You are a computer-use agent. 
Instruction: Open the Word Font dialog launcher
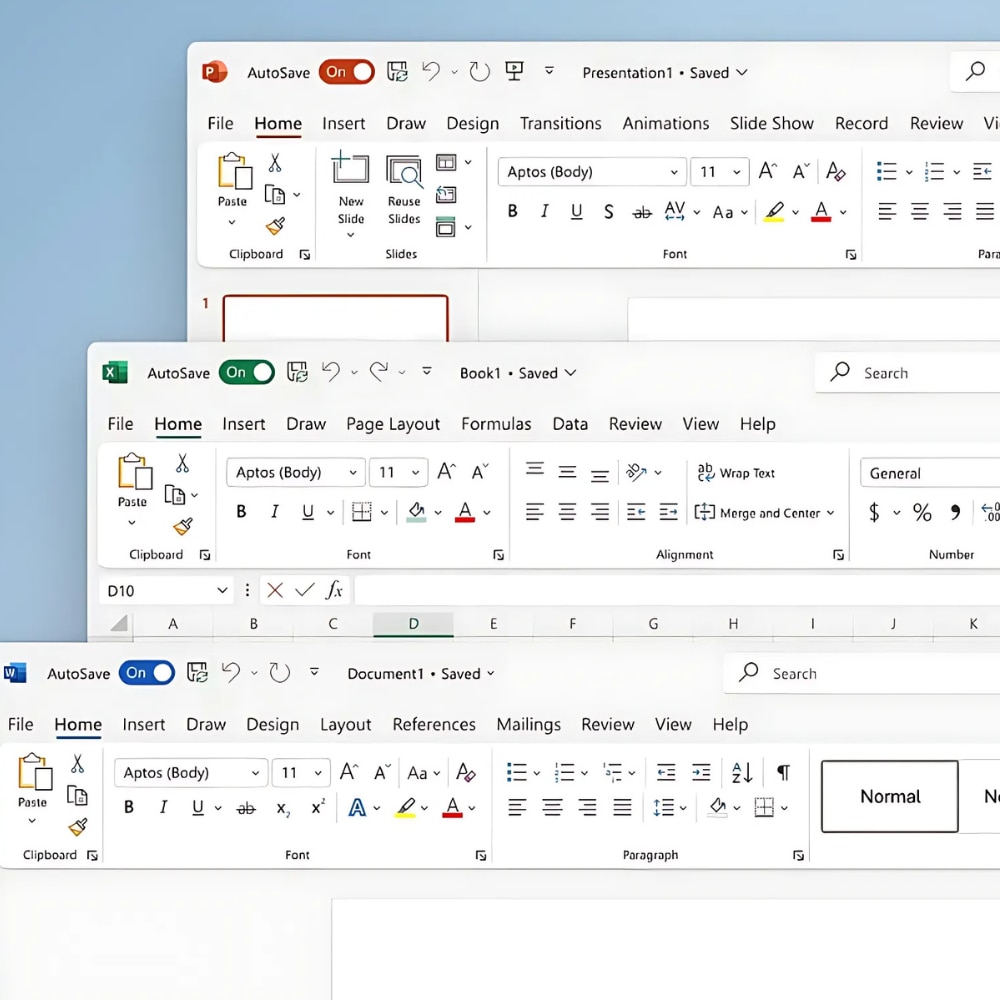[x=481, y=855]
